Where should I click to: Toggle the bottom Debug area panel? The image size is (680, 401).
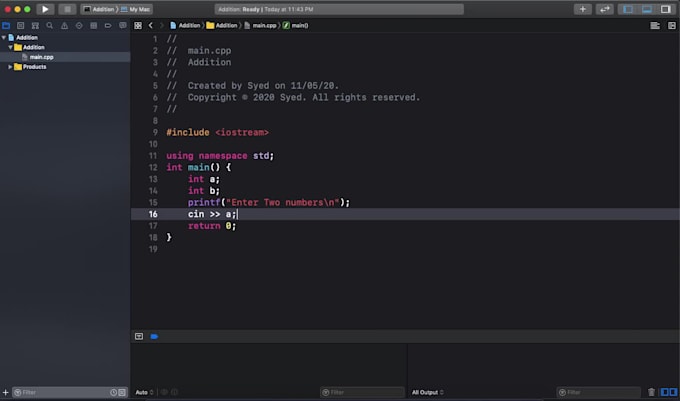pyautogui.click(x=647, y=9)
